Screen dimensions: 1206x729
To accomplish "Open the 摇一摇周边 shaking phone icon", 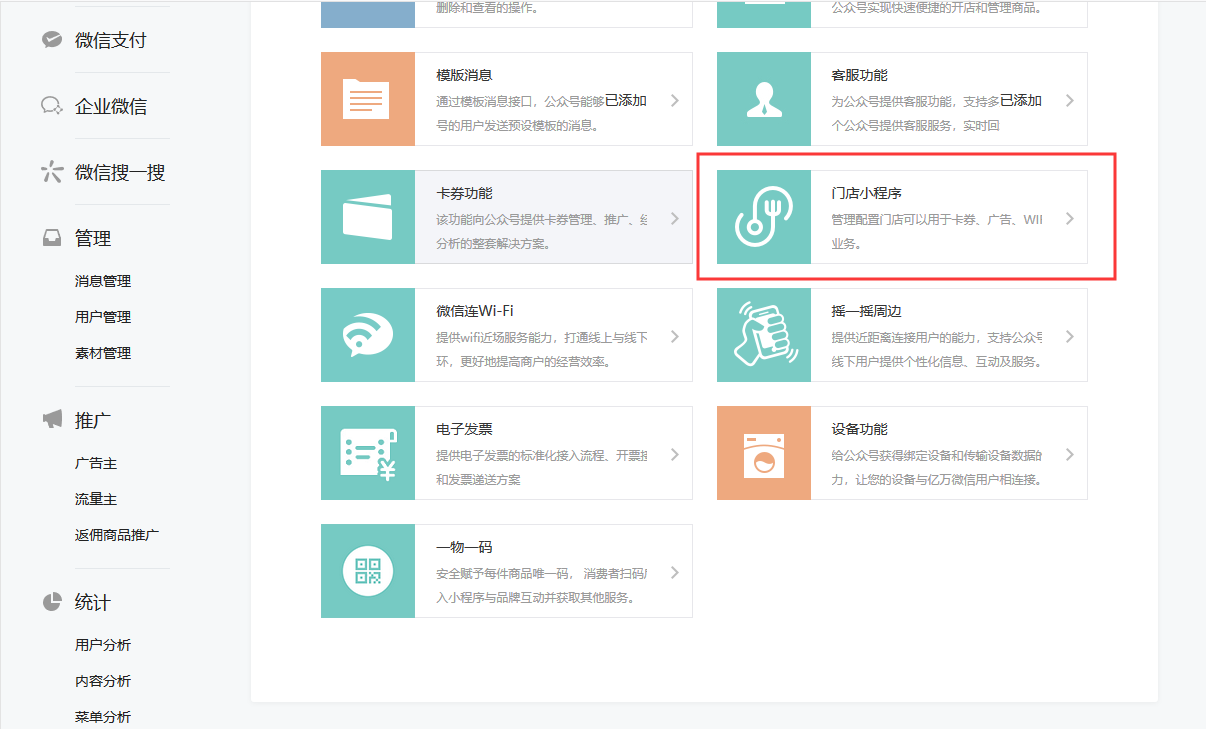I will (764, 335).
